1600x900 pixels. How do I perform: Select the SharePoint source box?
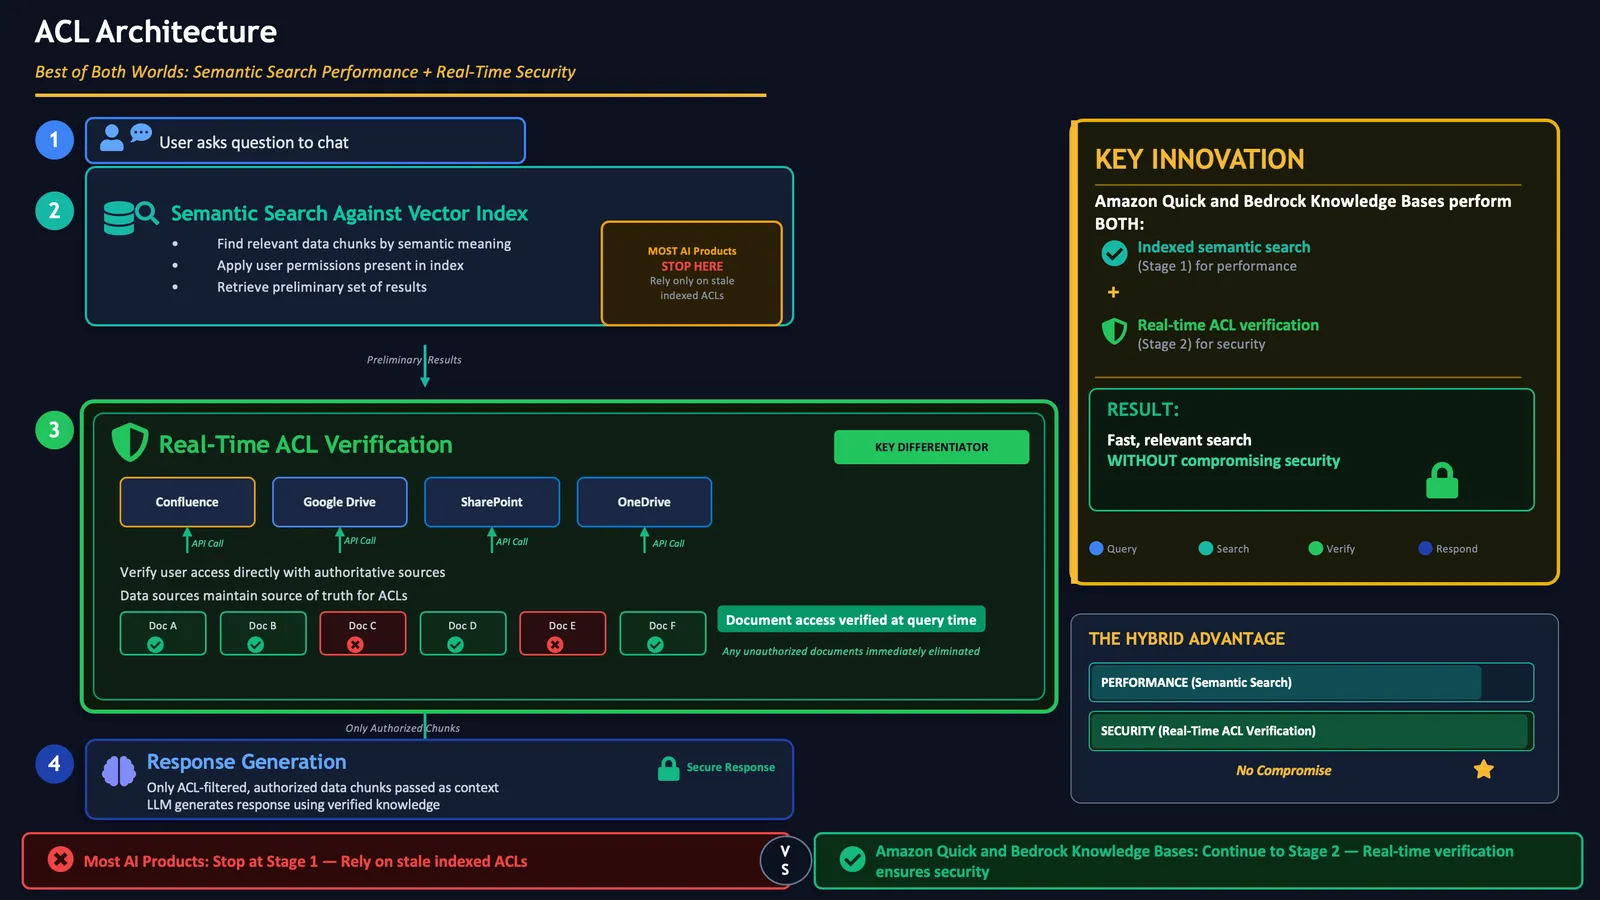492,502
